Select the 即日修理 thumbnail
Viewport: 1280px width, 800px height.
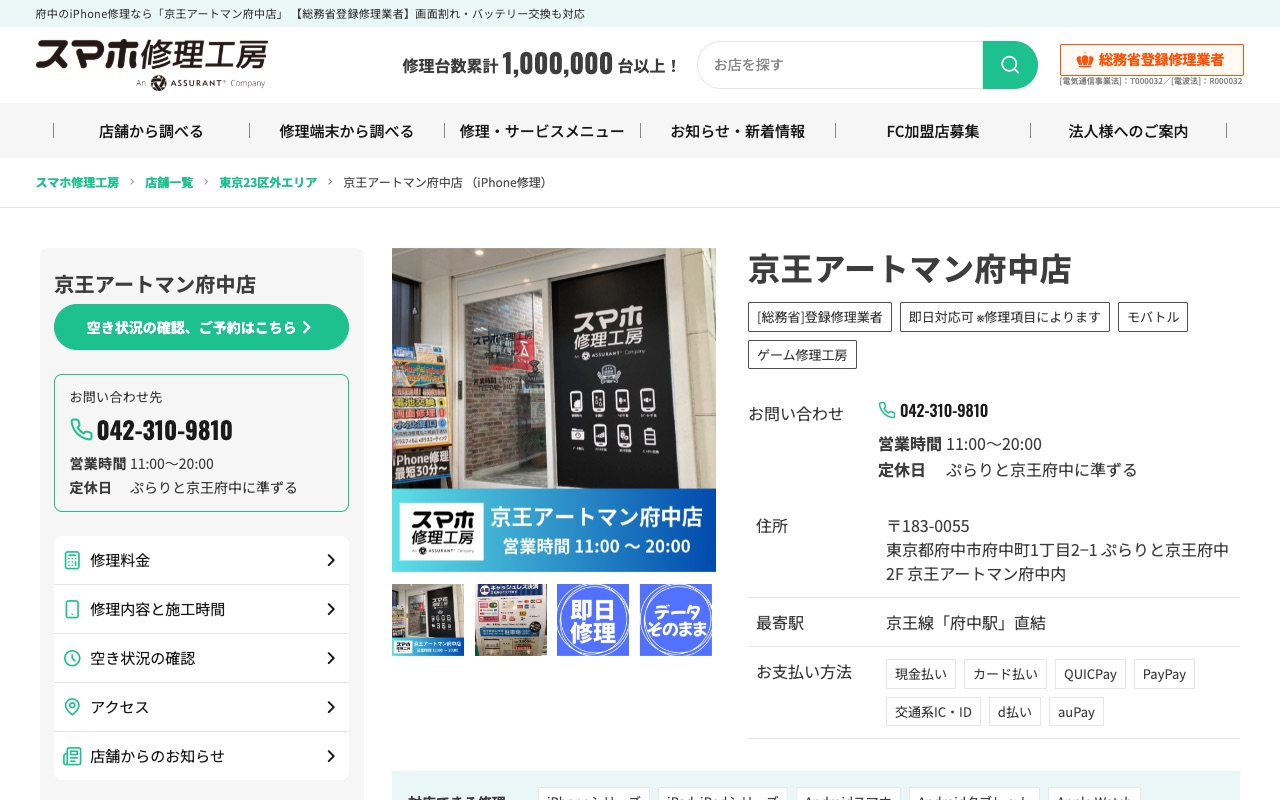coord(593,620)
